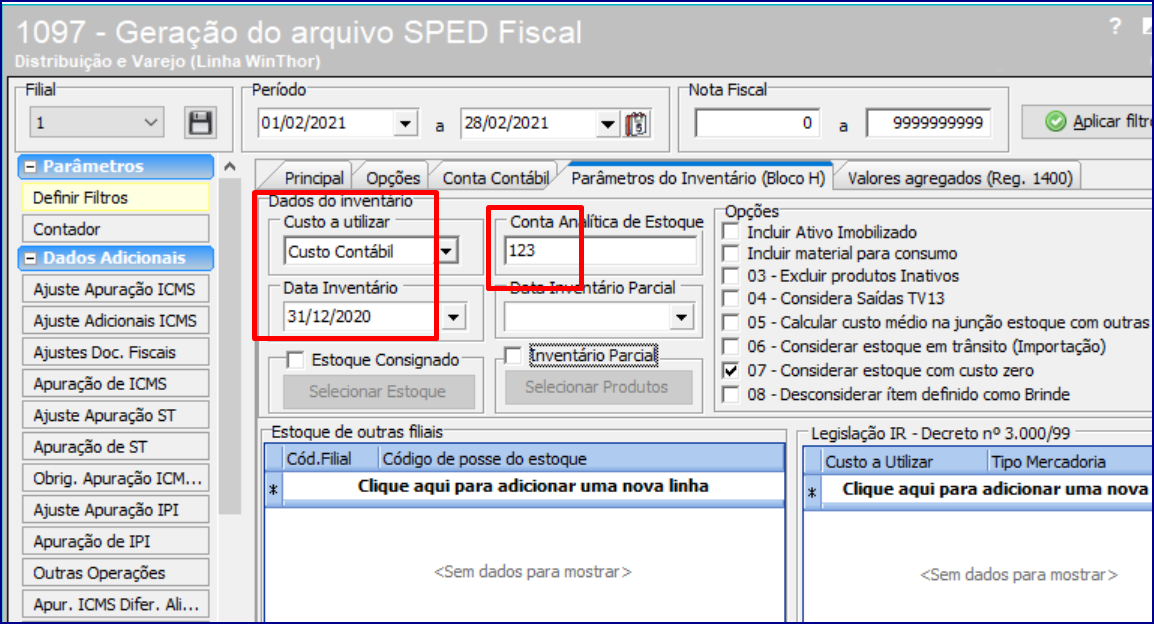Click the Nota Fiscal start number field
Viewport: 1154px width, 624px height.
click(758, 123)
